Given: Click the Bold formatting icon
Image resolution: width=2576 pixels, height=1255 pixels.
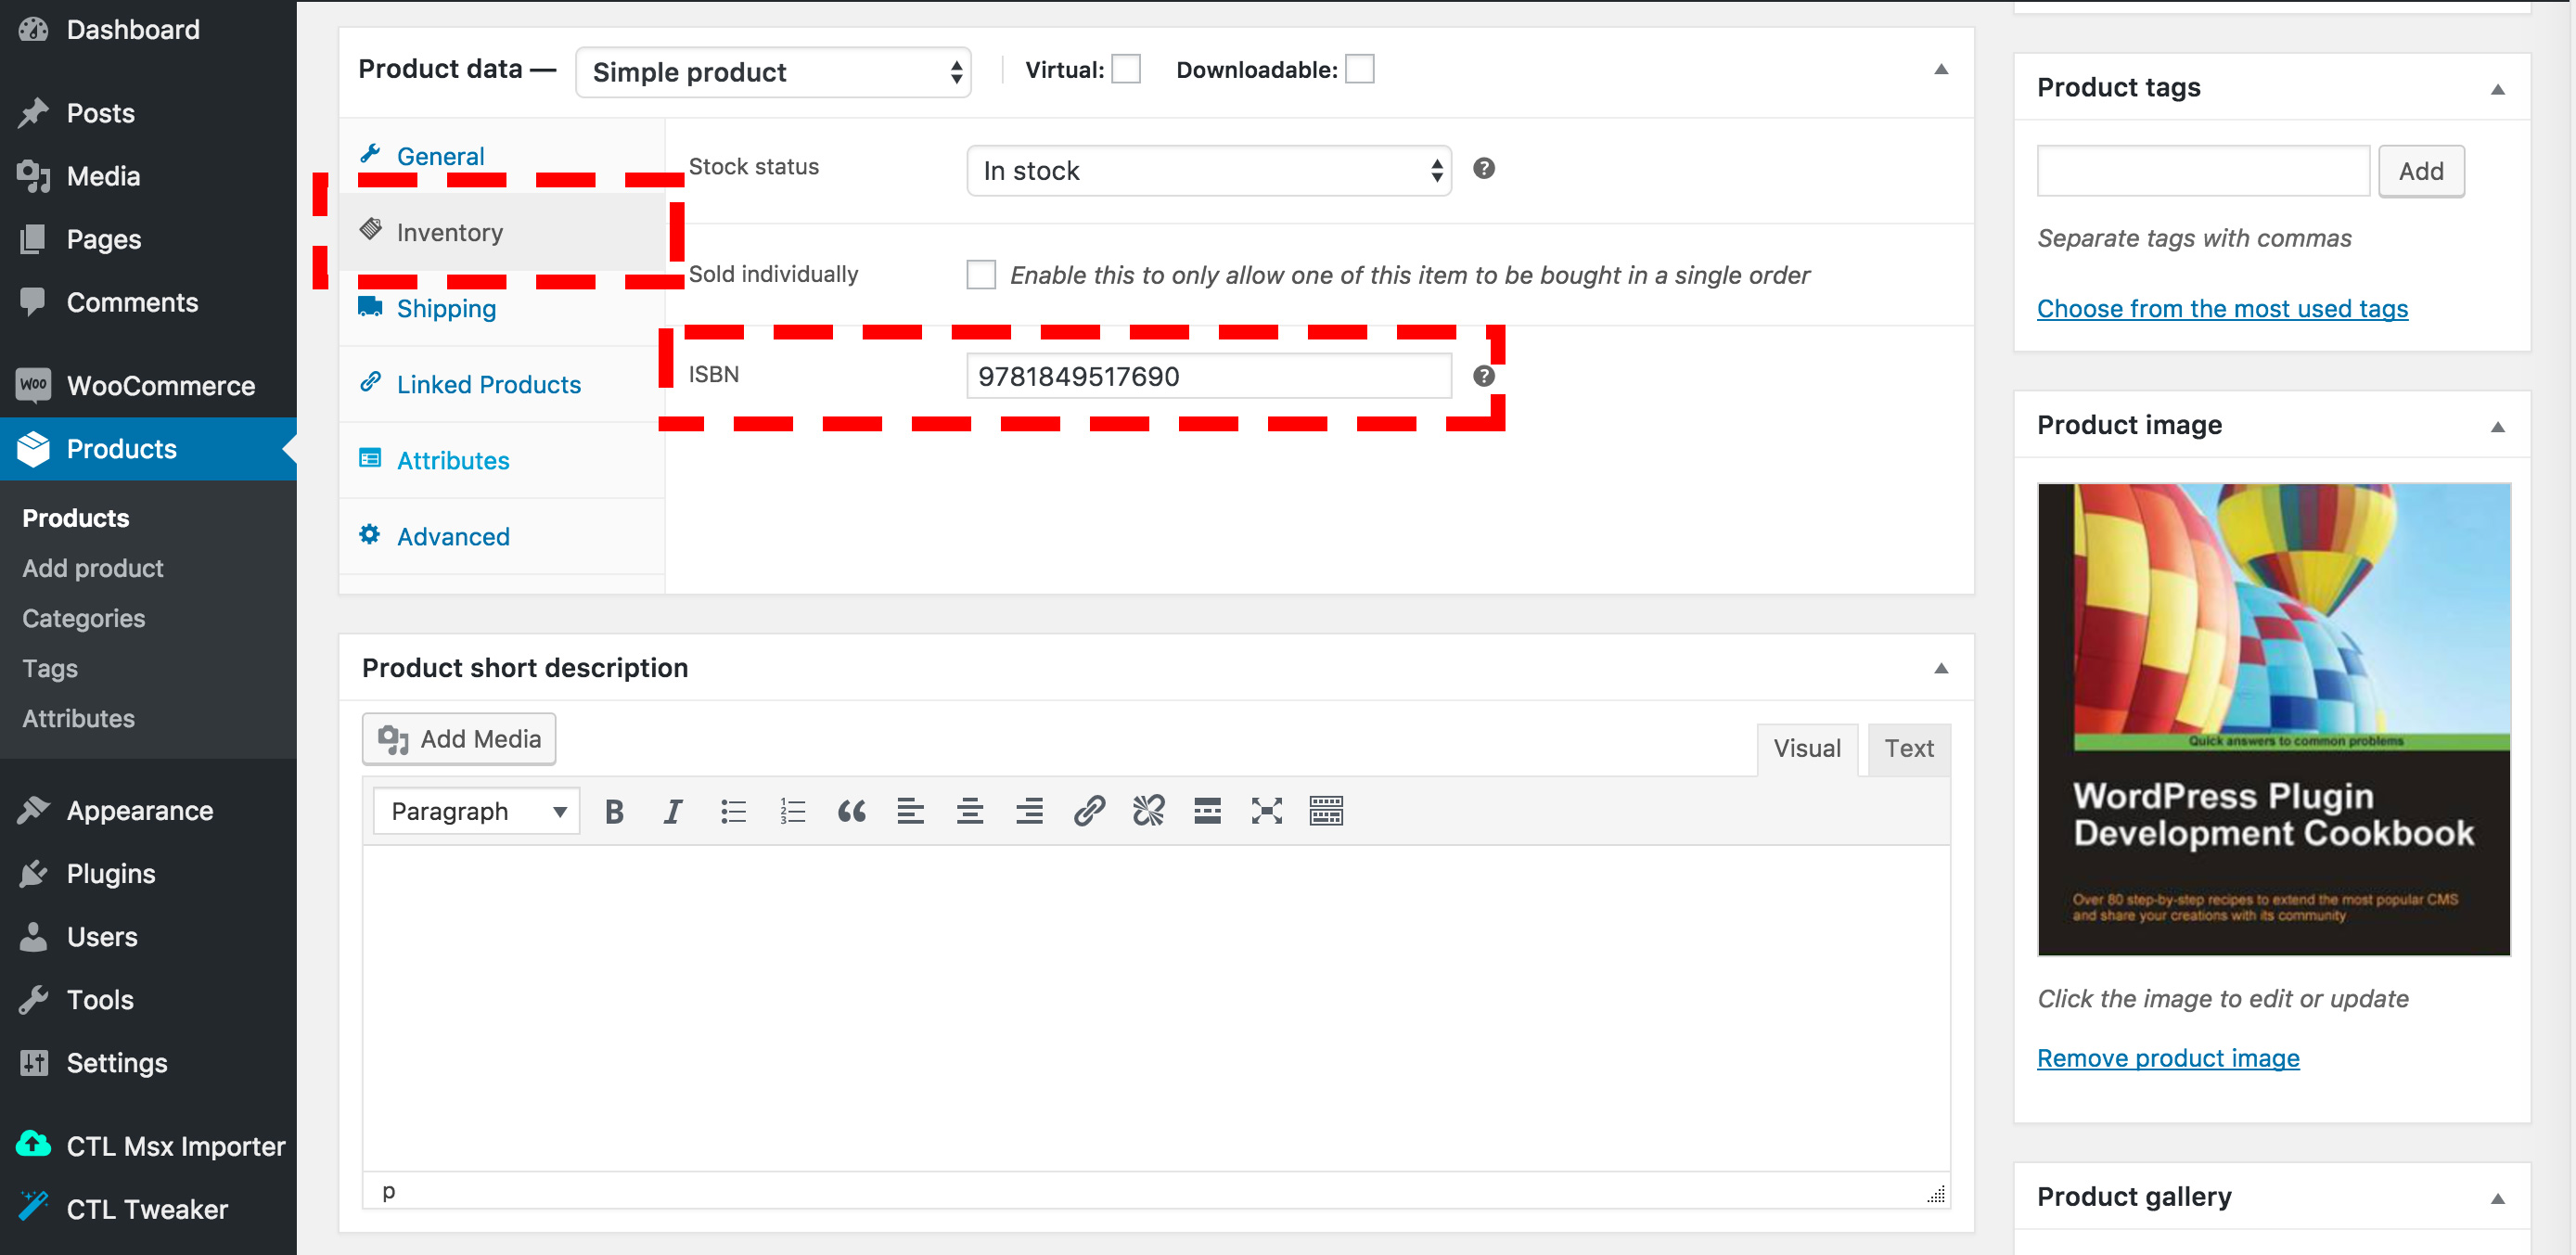Looking at the screenshot, I should 614,811.
